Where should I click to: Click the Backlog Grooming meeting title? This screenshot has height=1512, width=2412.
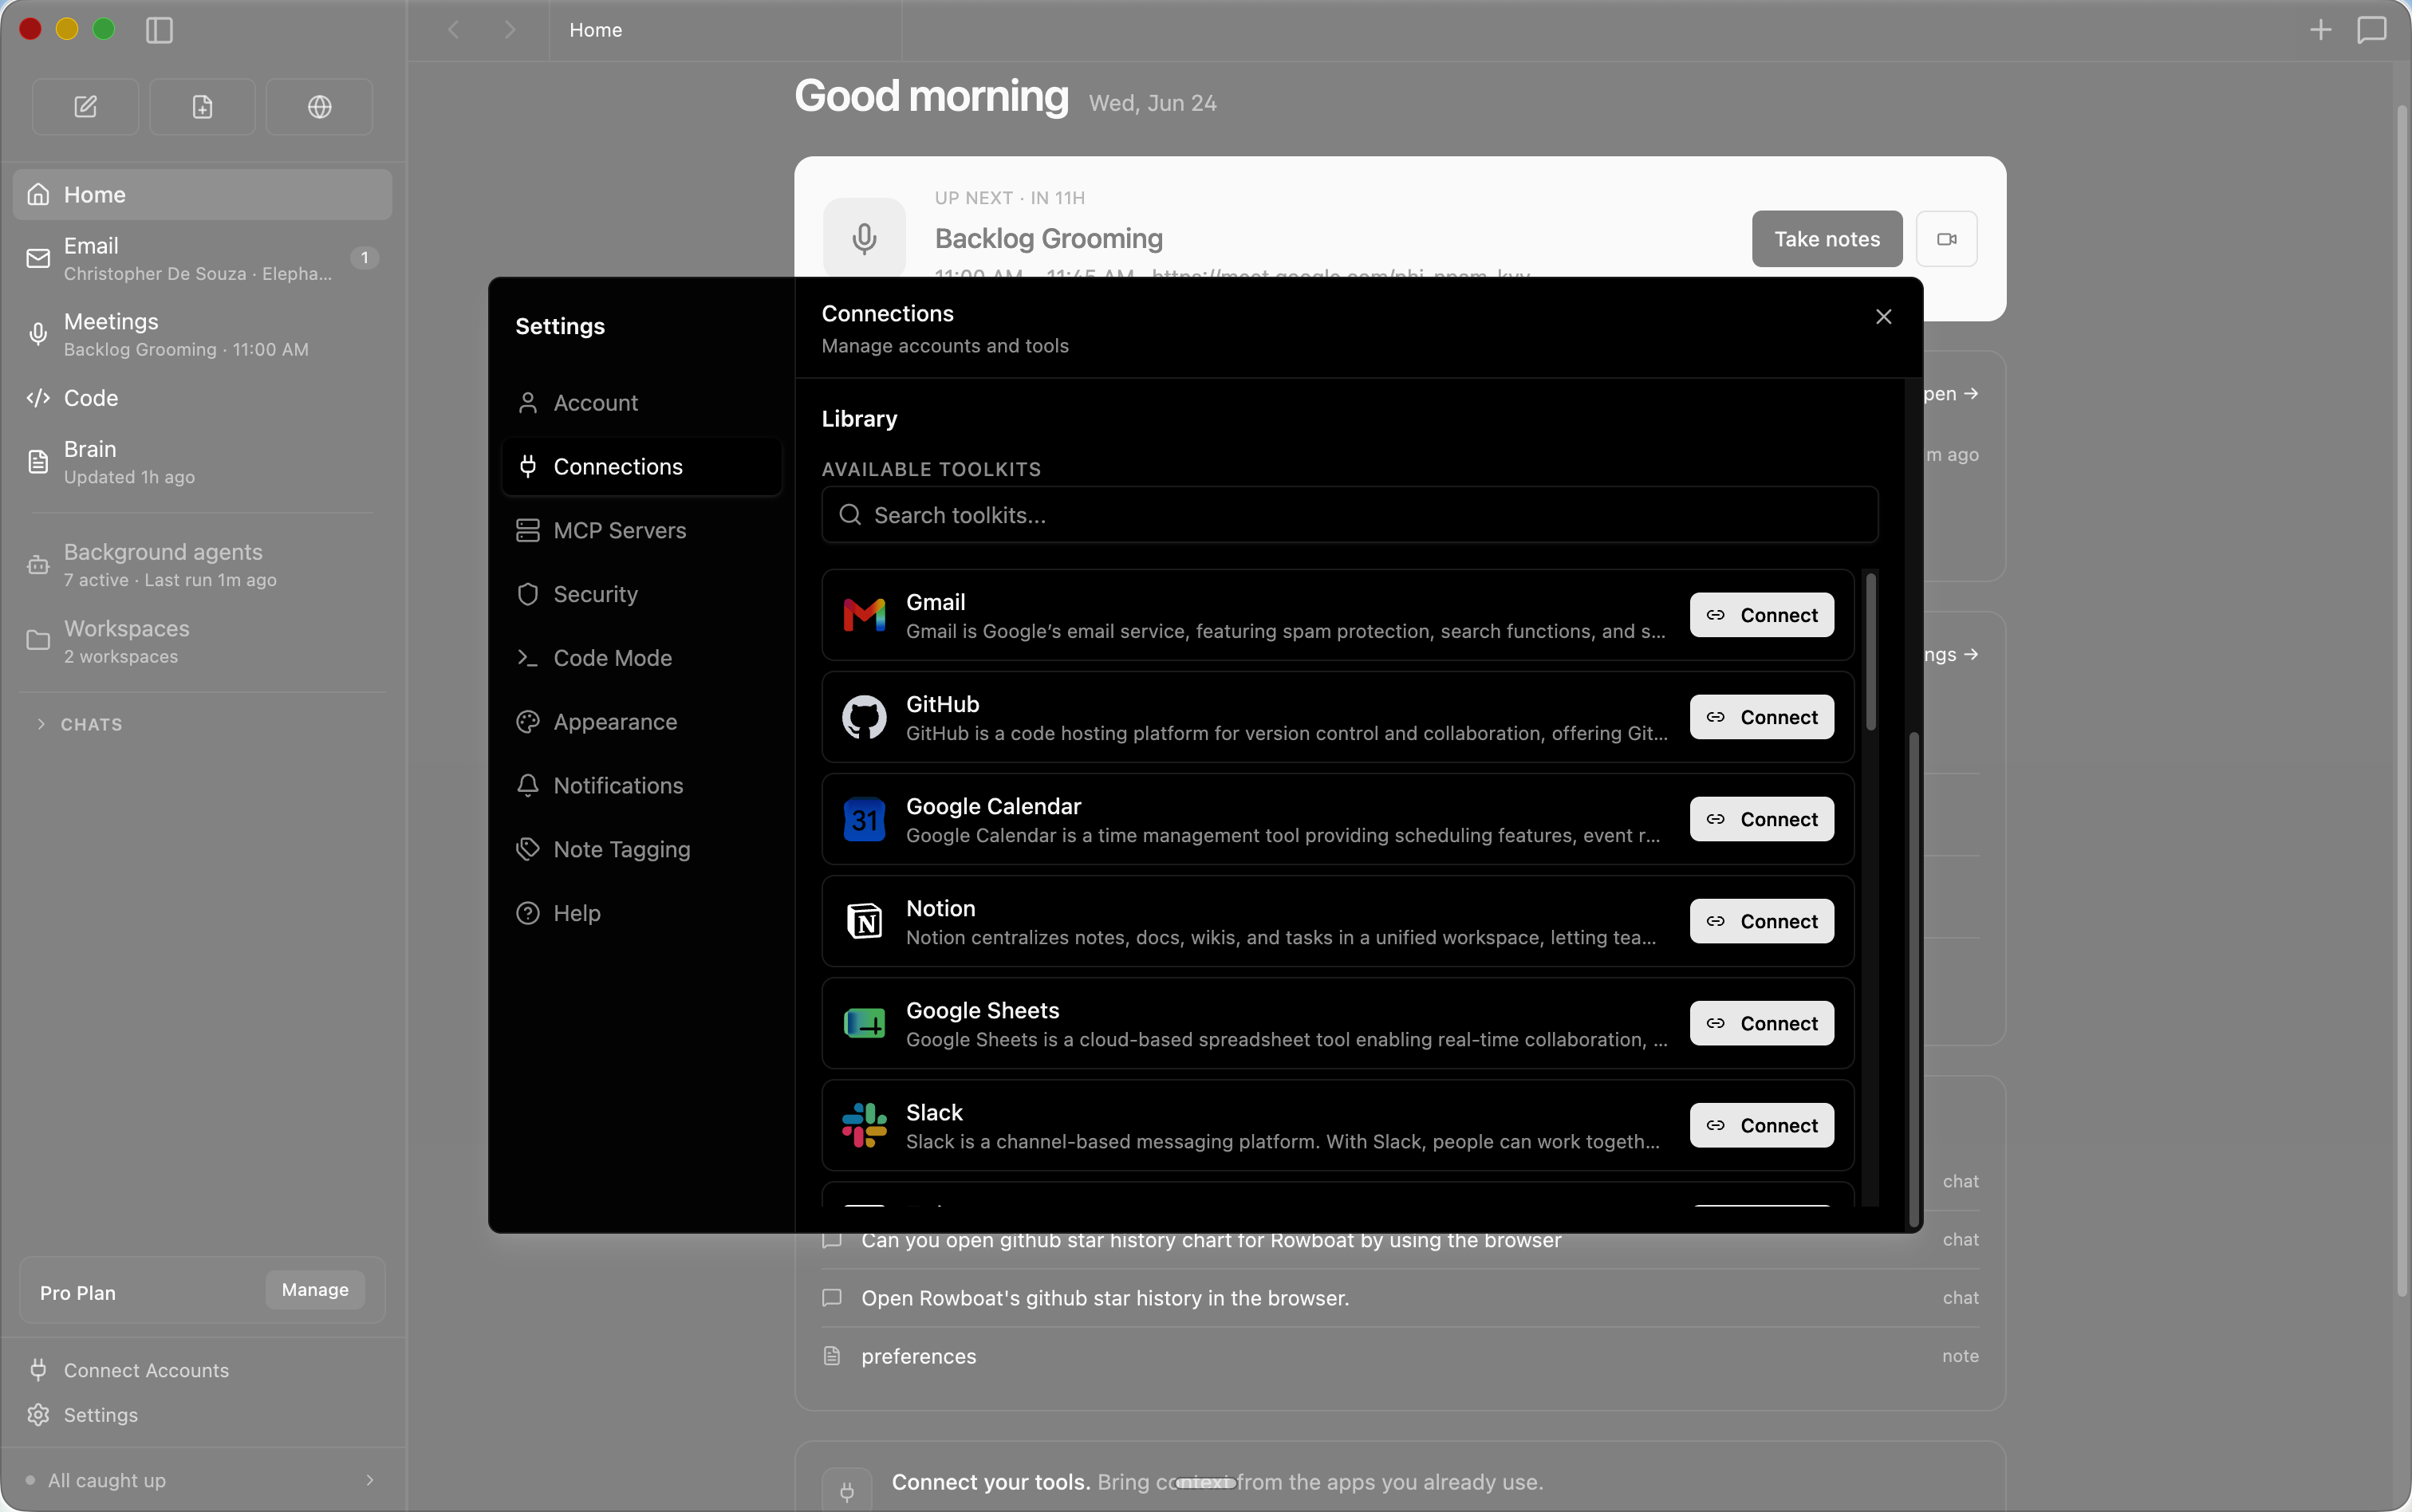tap(1048, 239)
